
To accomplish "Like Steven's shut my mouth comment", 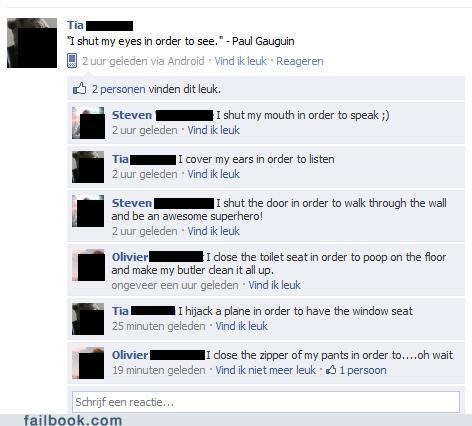I will [x=213, y=130].
